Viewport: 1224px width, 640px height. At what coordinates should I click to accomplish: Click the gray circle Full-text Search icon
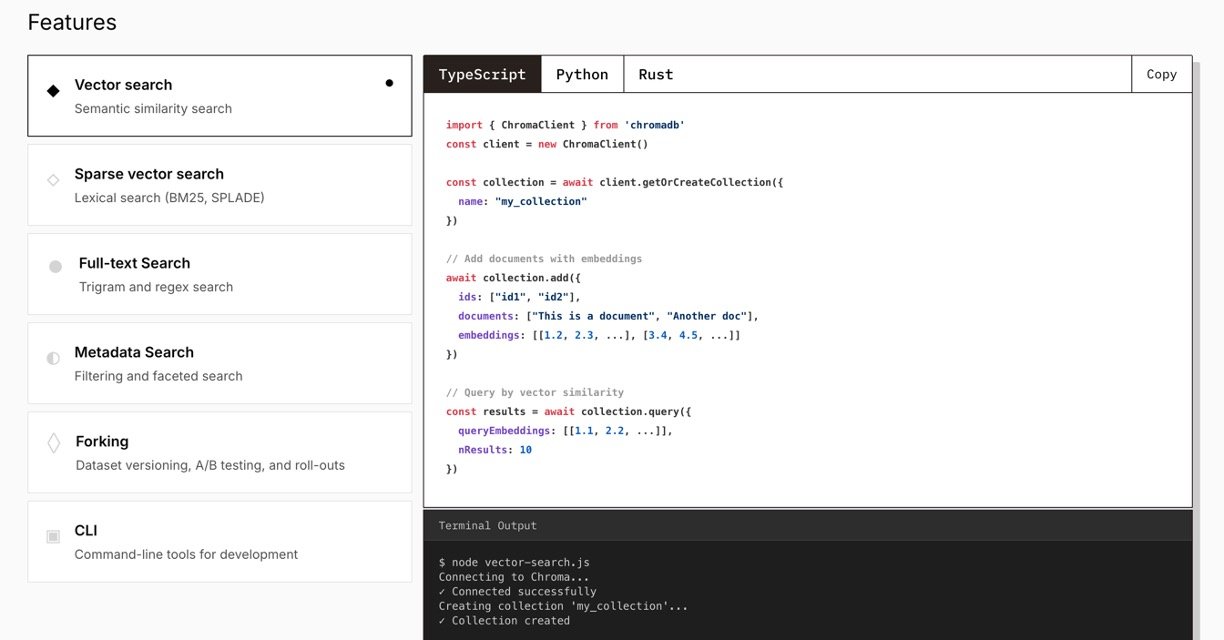click(56, 267)
